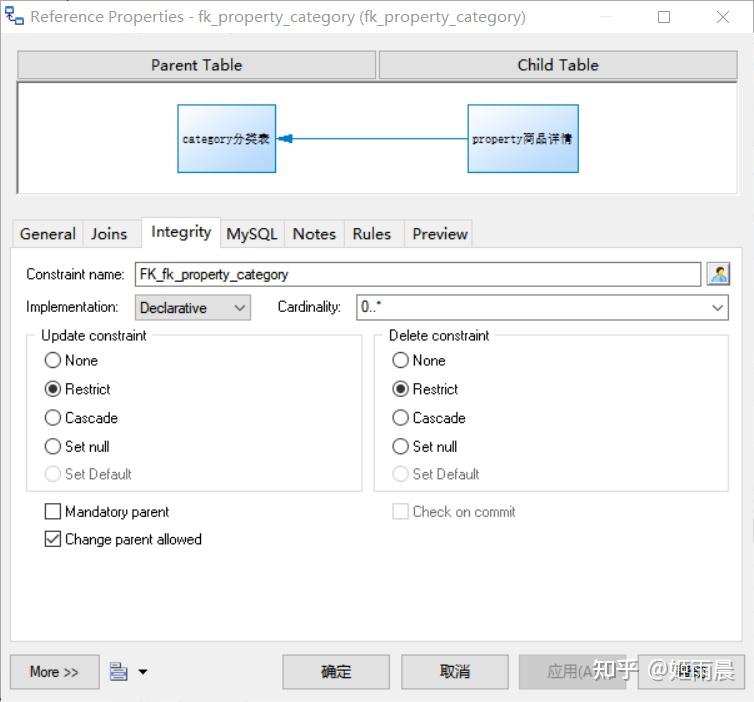754x702 pixels.
Task: Click the Child Table button
Action: click(x=558, y=65)
